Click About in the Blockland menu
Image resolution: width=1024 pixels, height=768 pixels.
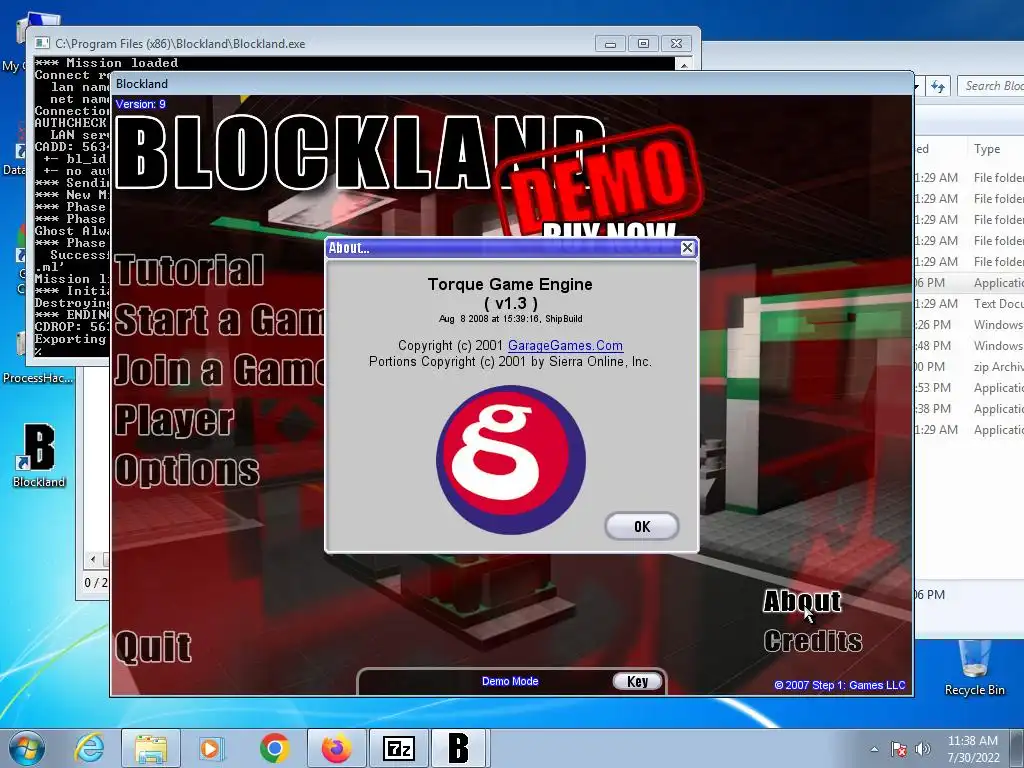click(x=802, y=601)
